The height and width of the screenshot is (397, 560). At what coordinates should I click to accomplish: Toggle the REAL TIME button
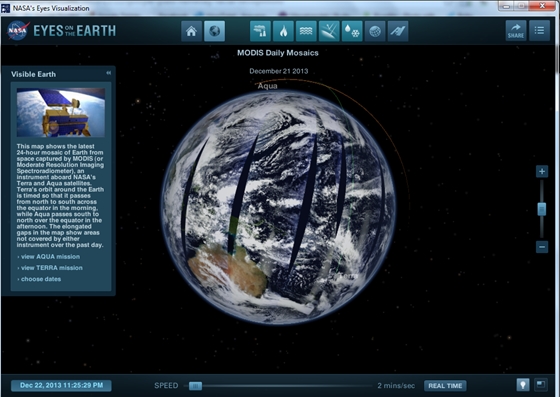tap(445, 386)
